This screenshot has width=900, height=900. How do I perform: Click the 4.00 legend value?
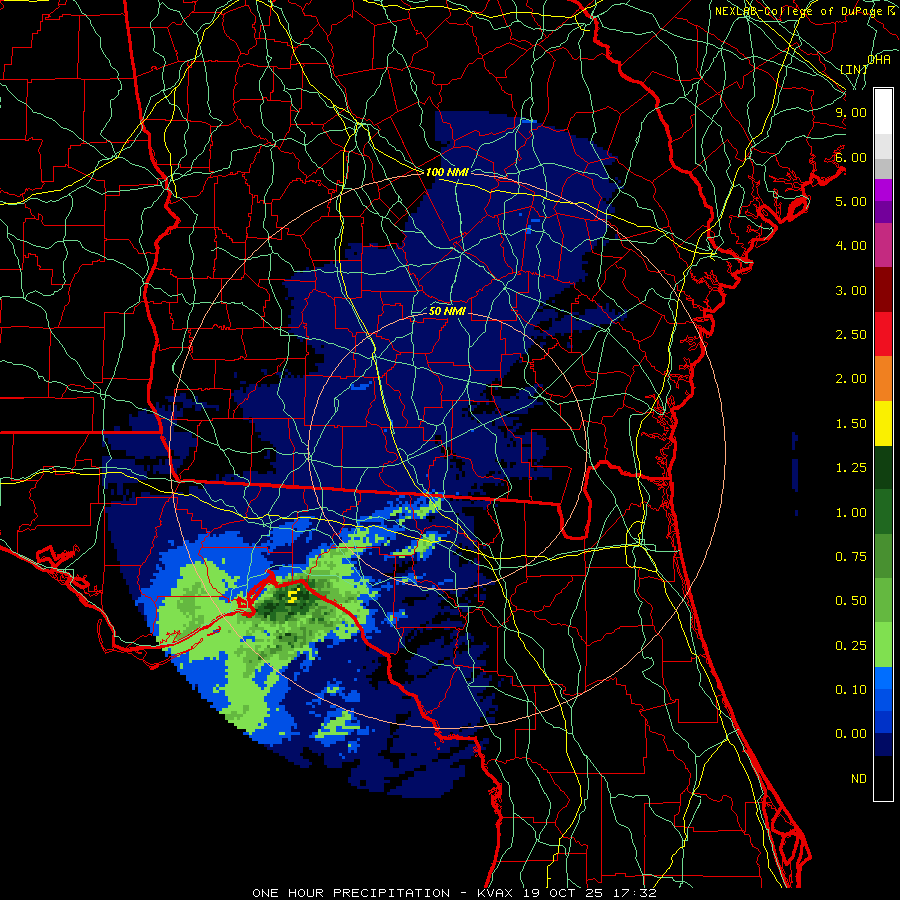[x=851, y=246]
